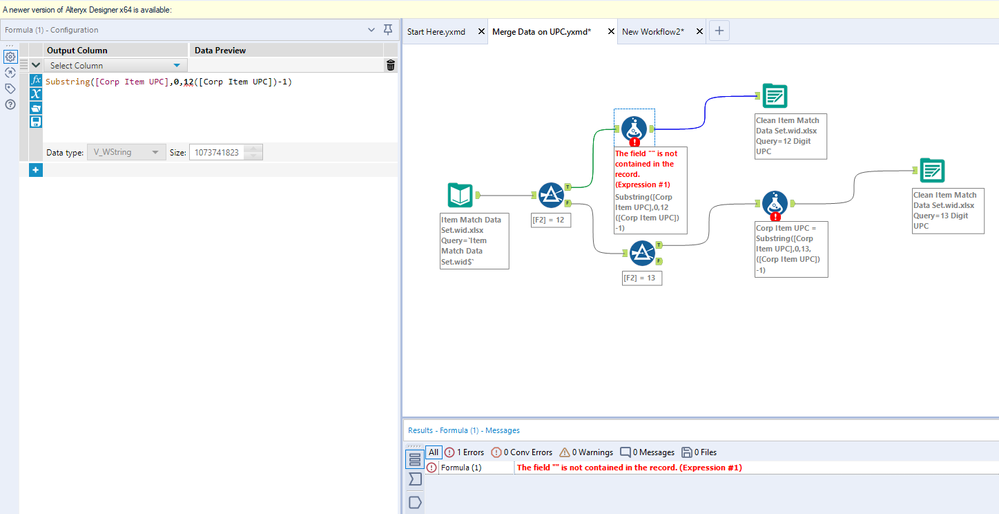
Task: Click the Query=13 Digit UPC output annotation
Action: point(948,210)
